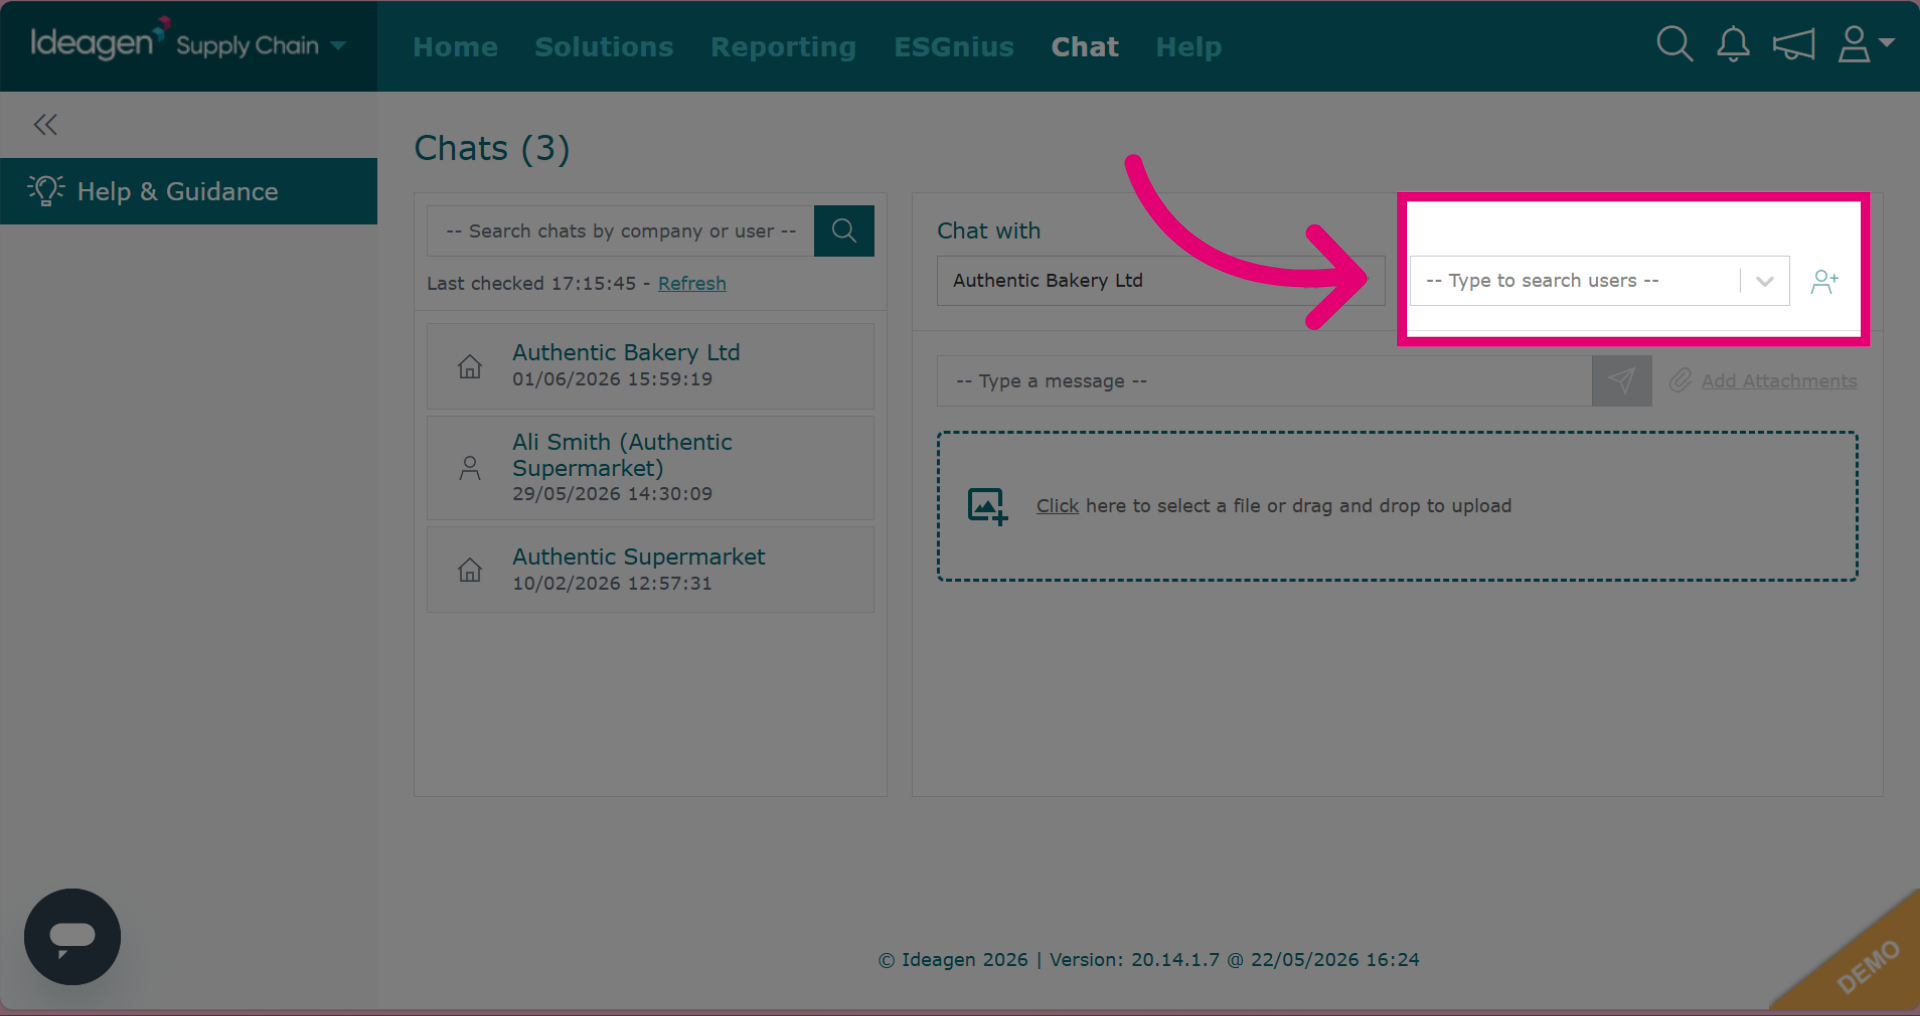1920x1016 pixels.
Task: Open the Authentic Bakery Ltd chat
Action: 650,366
